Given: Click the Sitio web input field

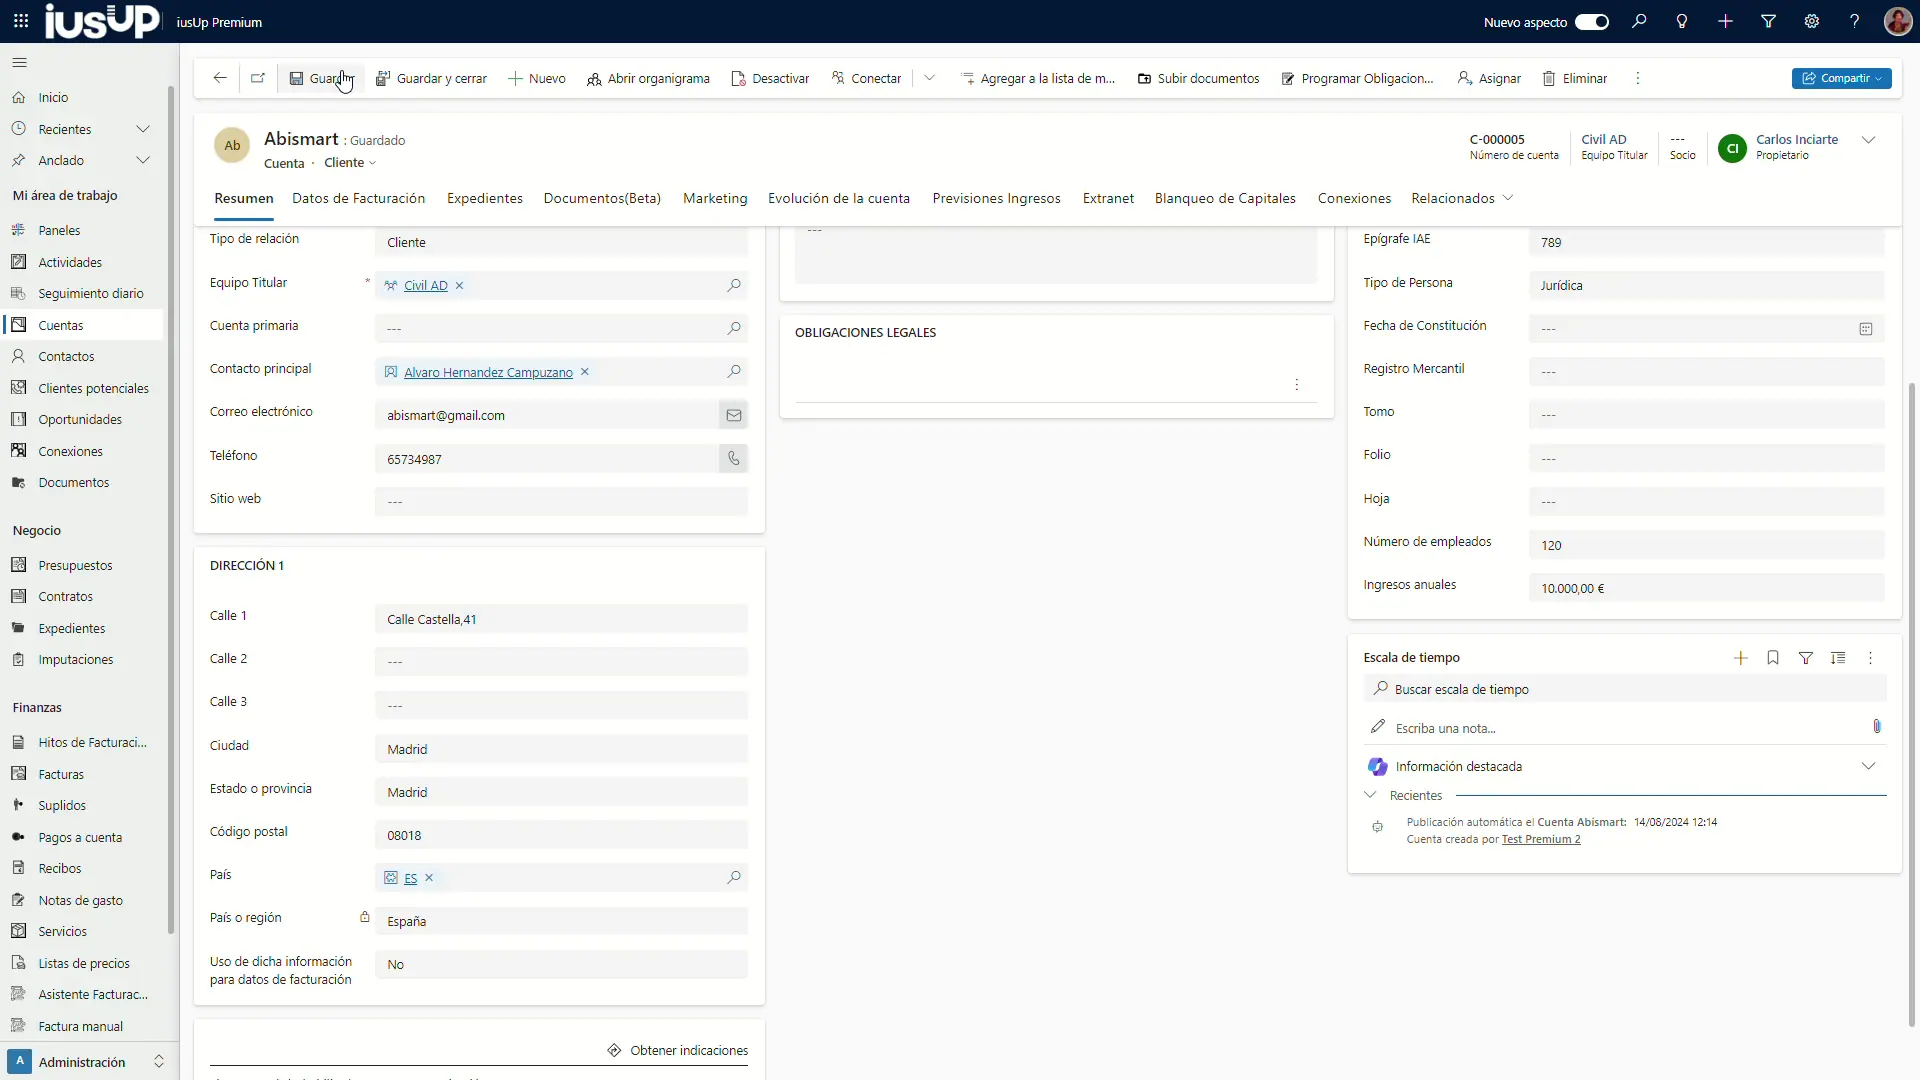Looking at the screenshot, I should pyautogui.click(x=560, y=502).
